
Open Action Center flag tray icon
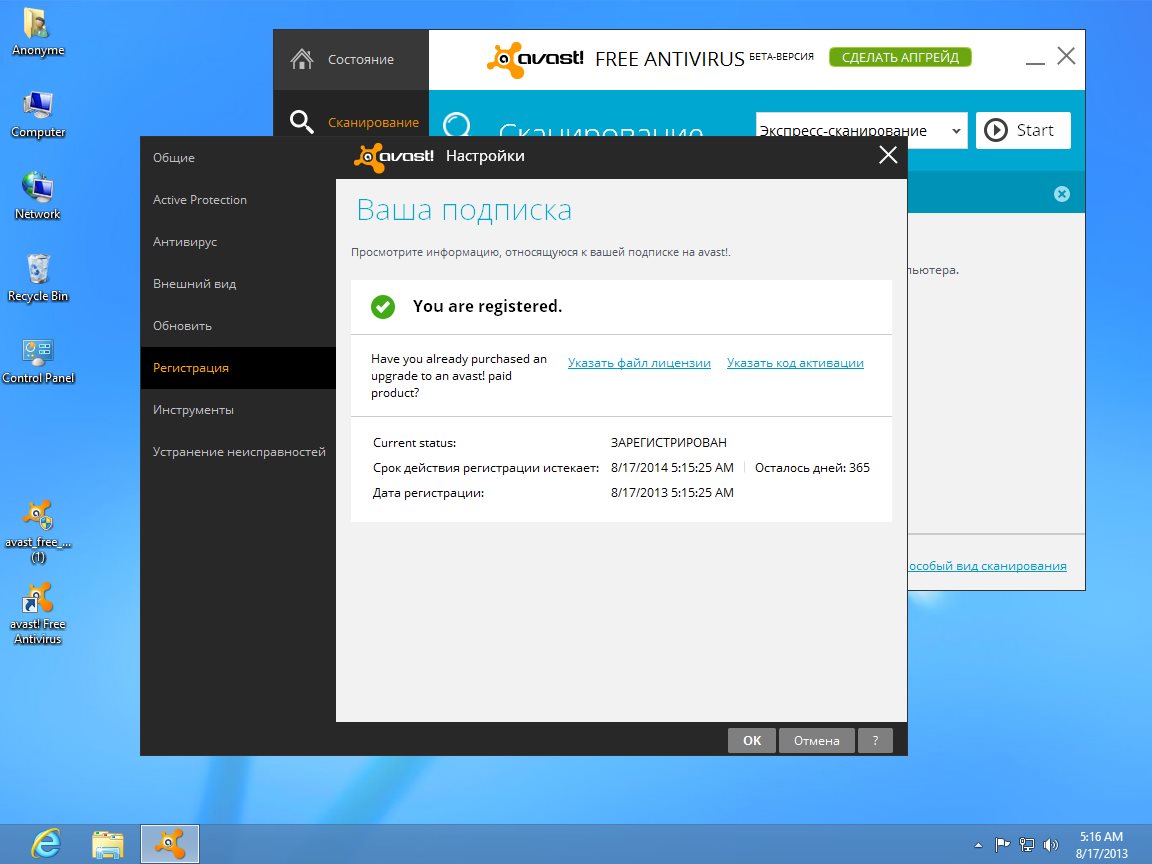coord(1002,845)
